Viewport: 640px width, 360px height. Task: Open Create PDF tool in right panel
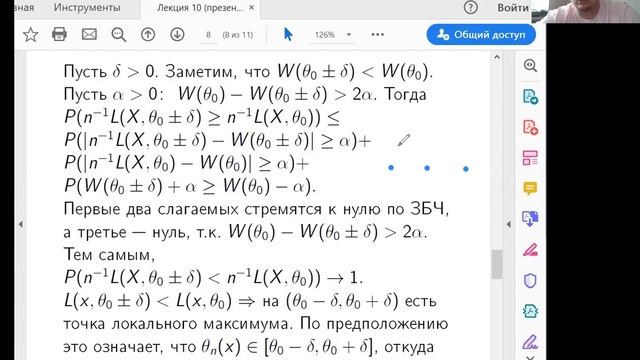click(x=530, y=127)
